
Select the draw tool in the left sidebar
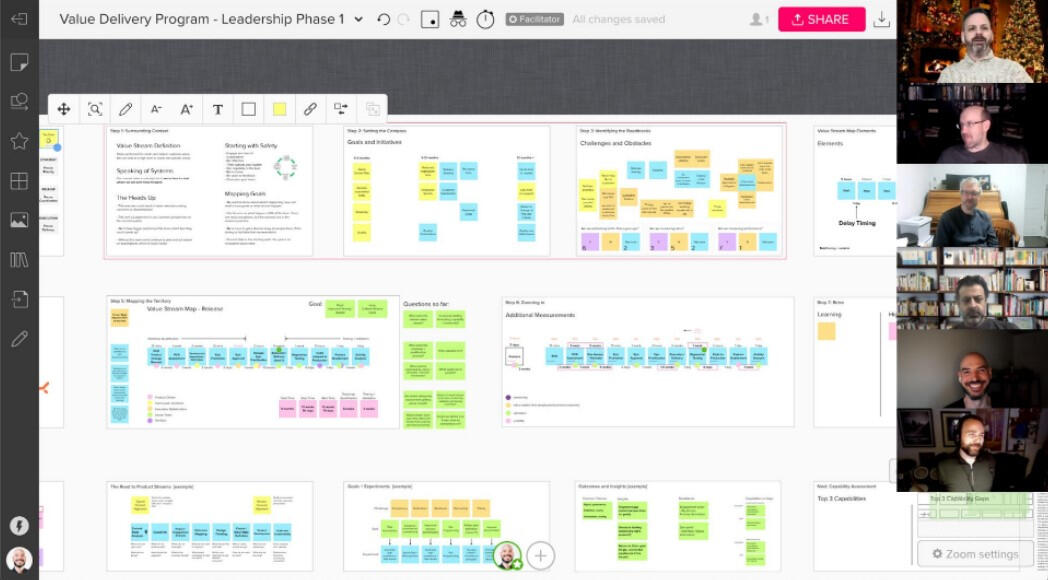19,338
